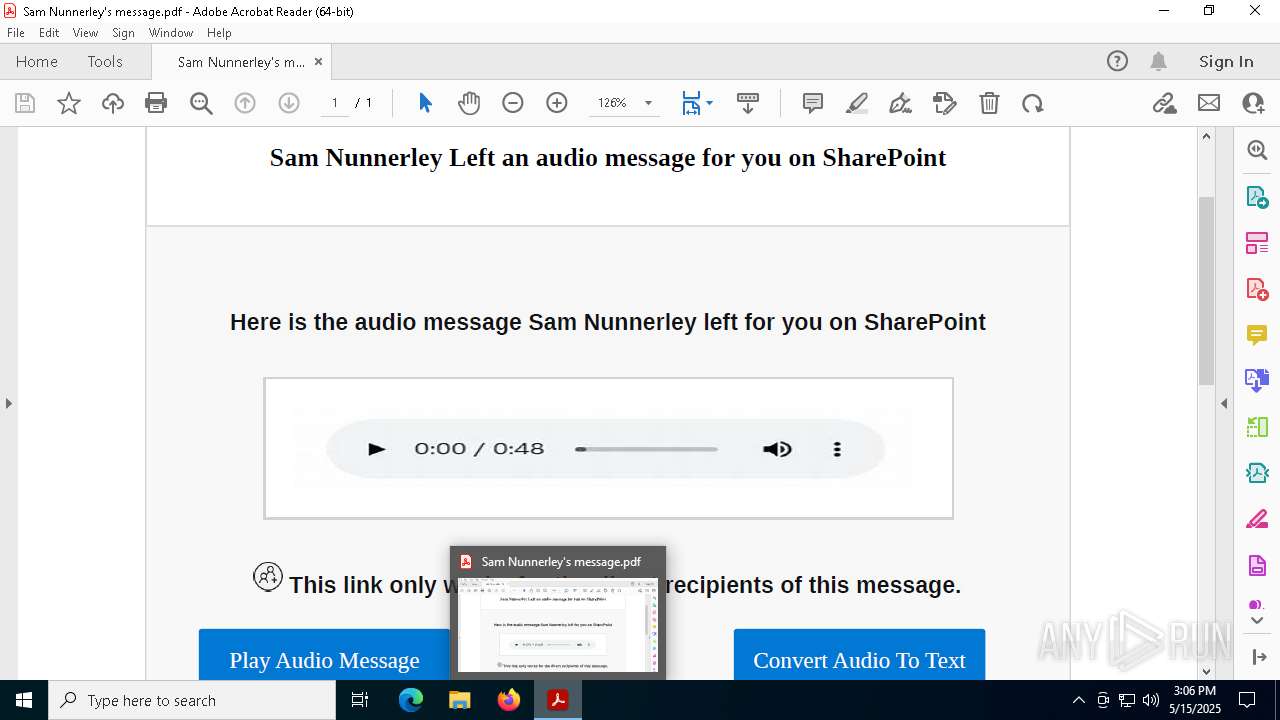The width and height of the screenshot is (1280, 720).
Task: Open the Sign menu
Action: pos(124,33)
